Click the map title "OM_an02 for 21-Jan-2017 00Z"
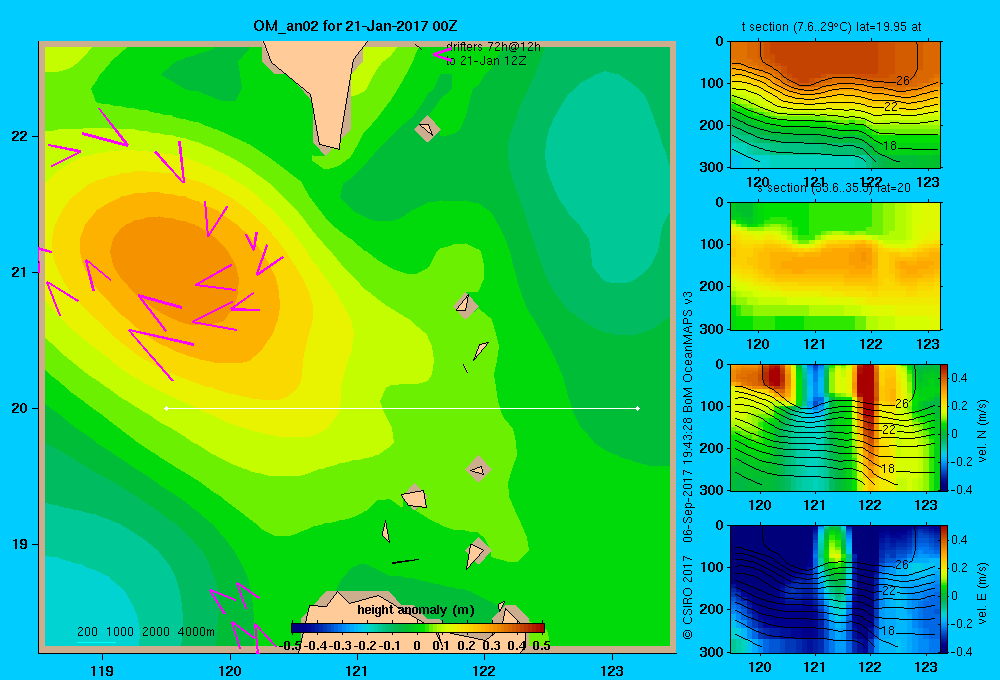Image resolution: width=1000 pixels, height=680 pixels. (355, 26)
